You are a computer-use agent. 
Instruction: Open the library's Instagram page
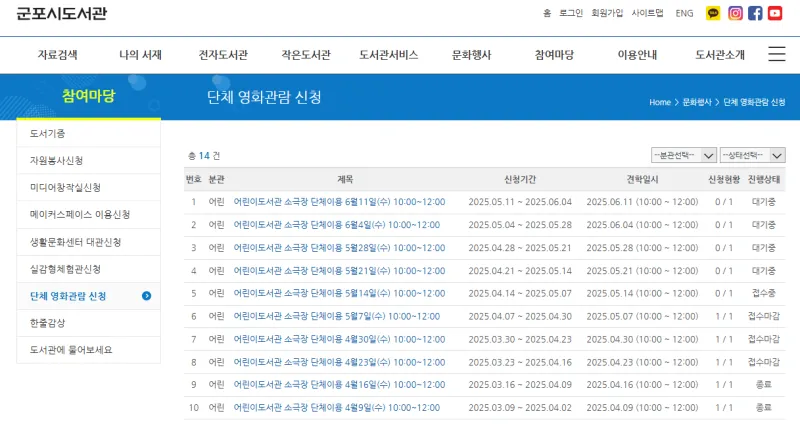click(x=735, y=13)
